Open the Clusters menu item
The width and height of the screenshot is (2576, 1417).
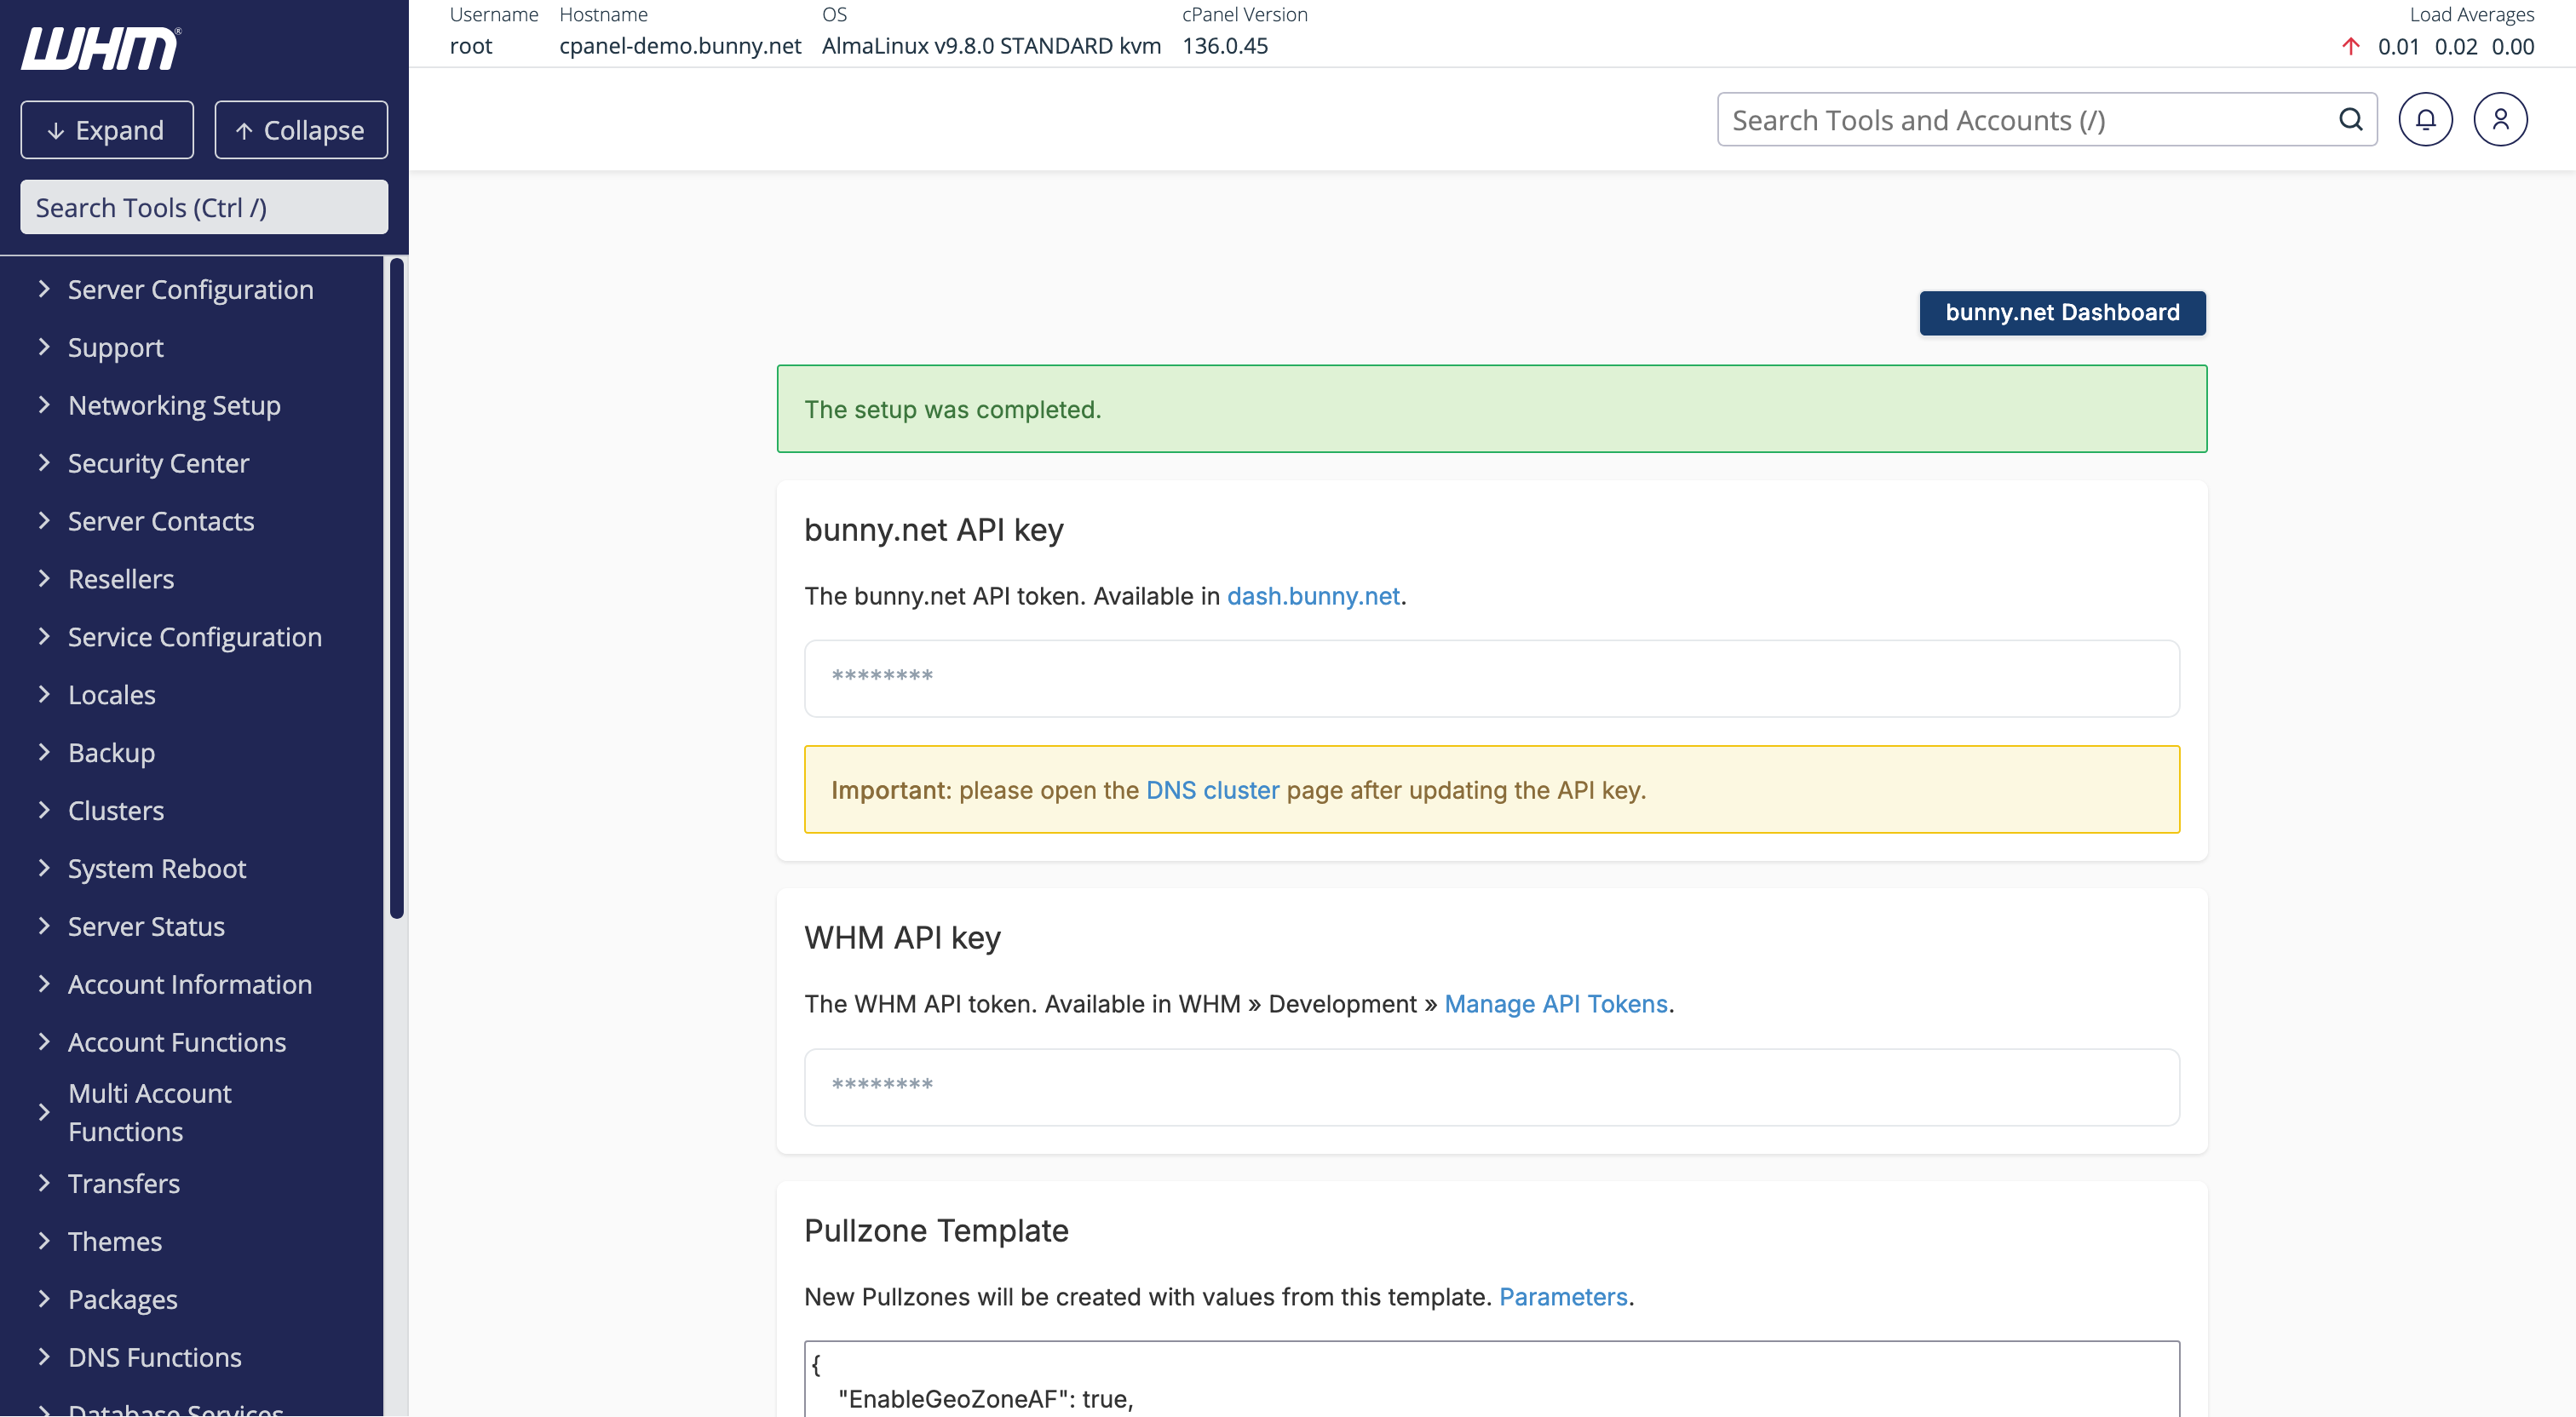tap(116, 811)
